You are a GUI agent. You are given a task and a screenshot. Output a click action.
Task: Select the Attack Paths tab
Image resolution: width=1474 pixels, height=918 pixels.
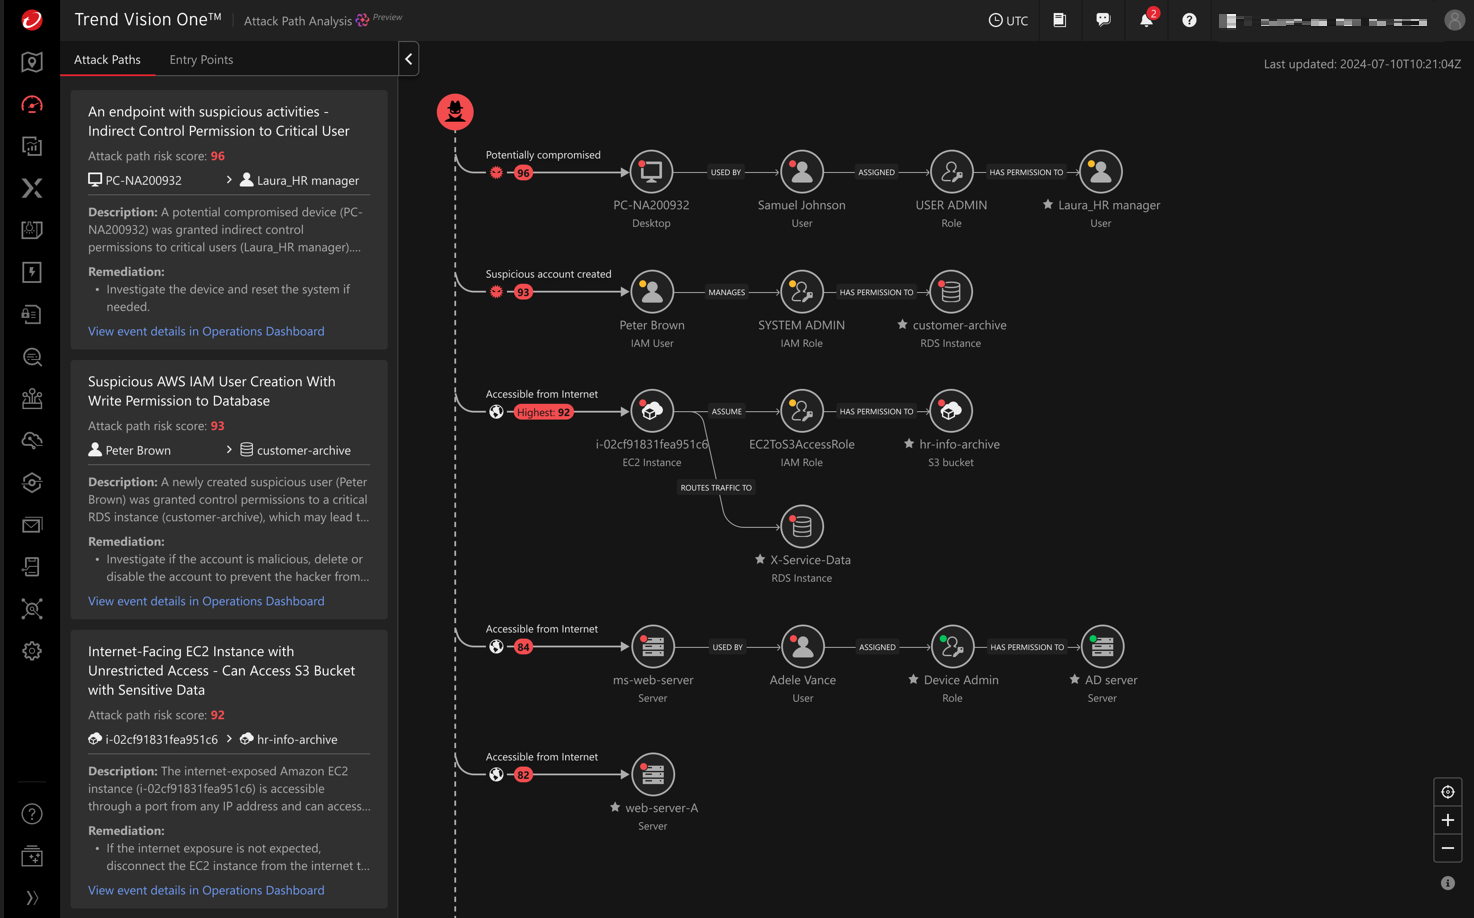tap(107, 59)
